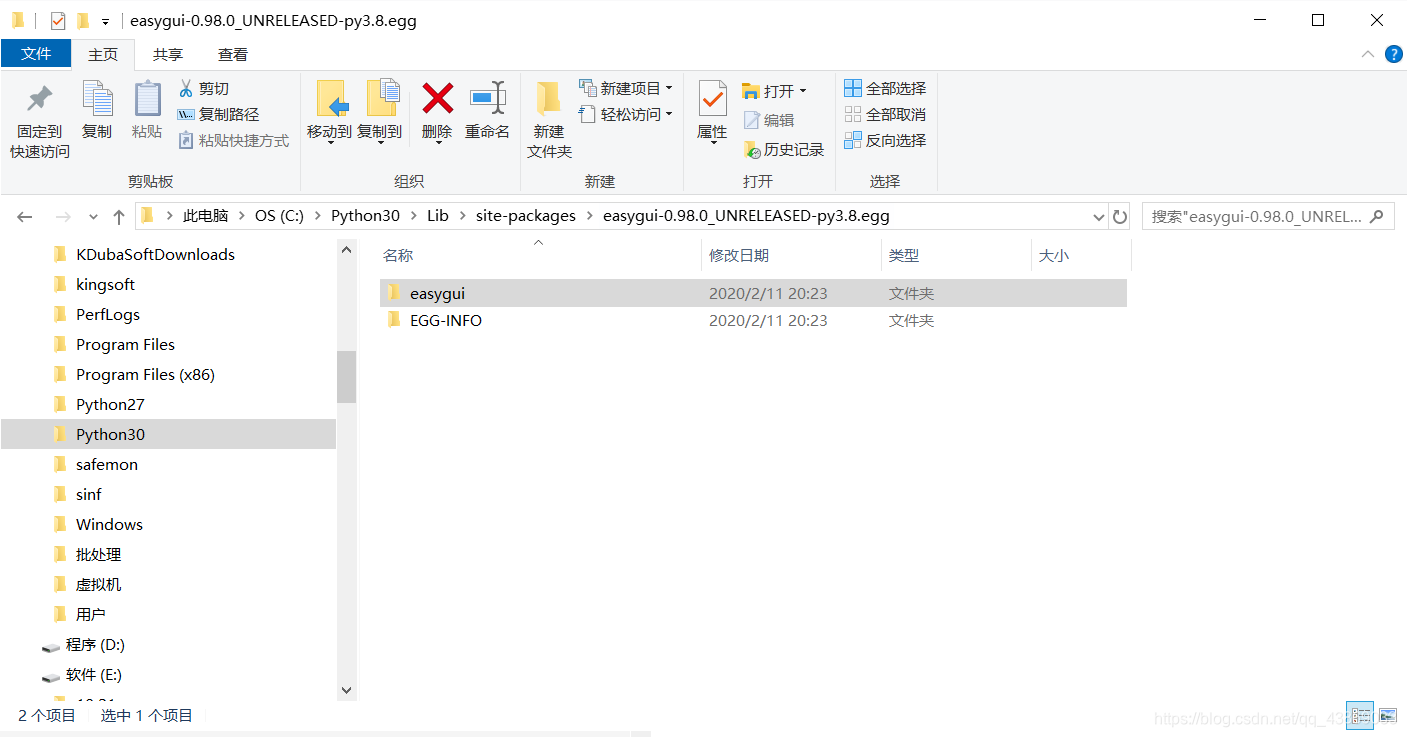Screen dimensions: 1407x737
Task: Open the 文件 (File) menu
Action: pos(36,54)
